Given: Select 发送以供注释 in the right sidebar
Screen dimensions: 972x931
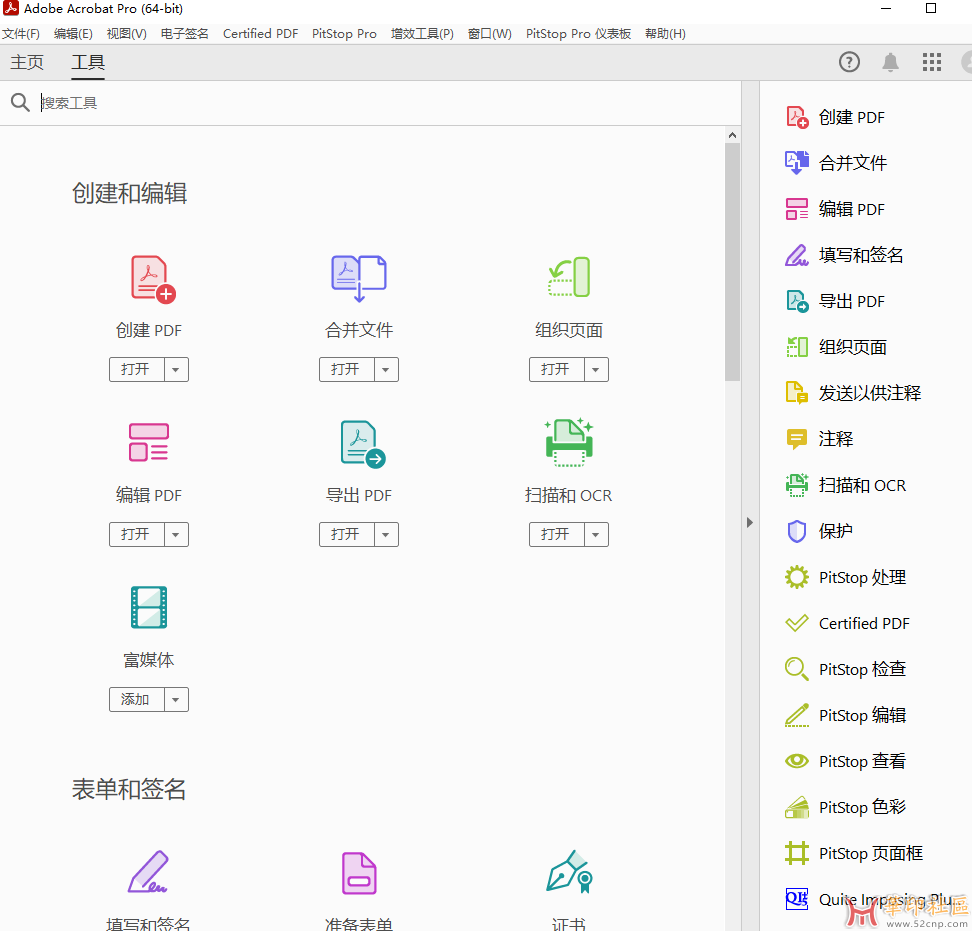Looking at the screenshot, I should [853, 393].
